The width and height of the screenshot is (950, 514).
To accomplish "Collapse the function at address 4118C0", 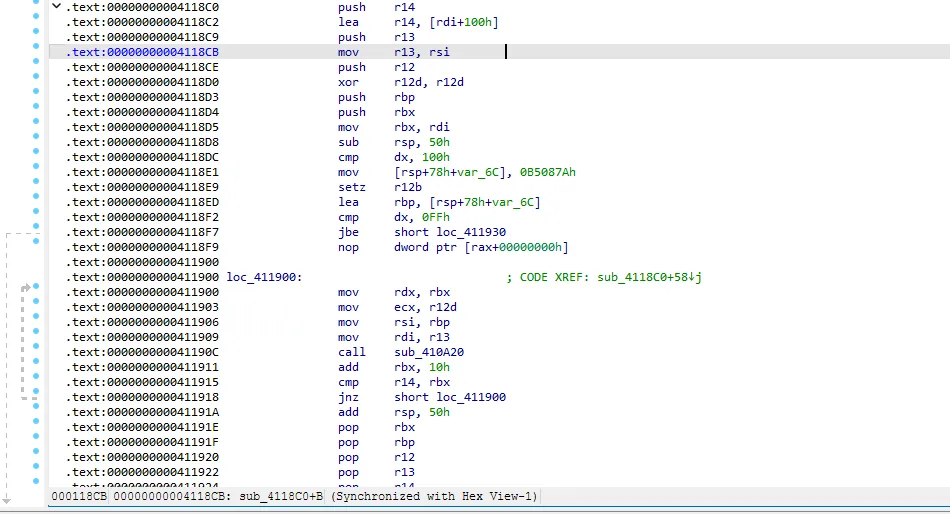I will [x=56, y=7].
